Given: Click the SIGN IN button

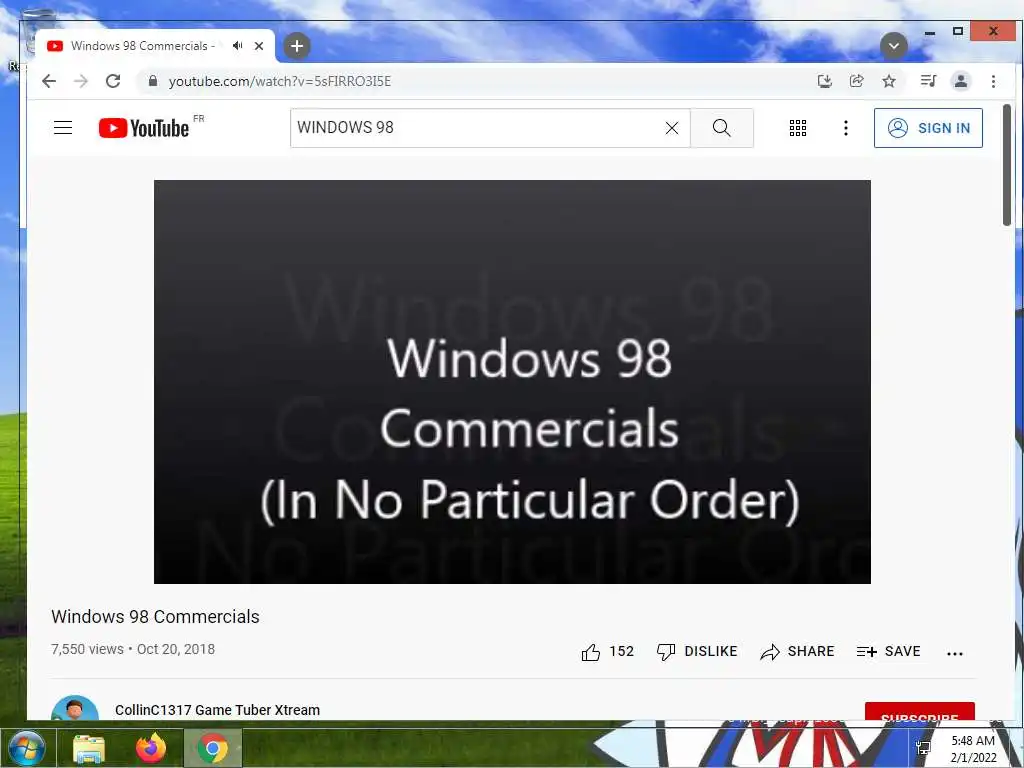Looking at the screenshot, I should [928, 128].
